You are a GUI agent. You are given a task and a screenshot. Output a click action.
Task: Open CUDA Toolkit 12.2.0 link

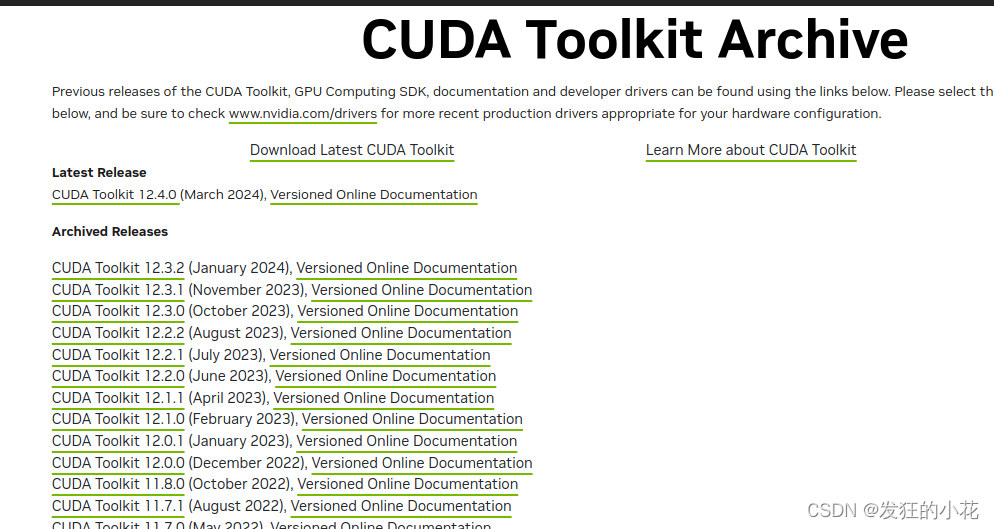coord(118,376)
